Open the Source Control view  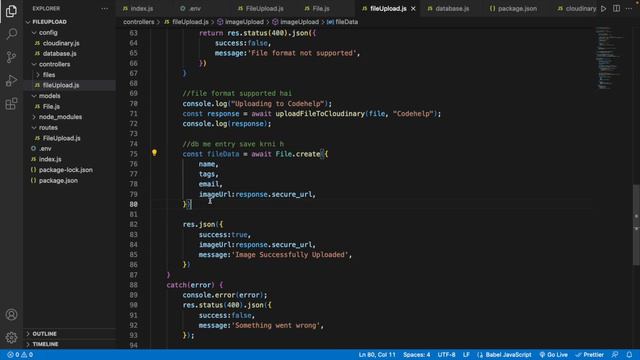coord(11,57)
